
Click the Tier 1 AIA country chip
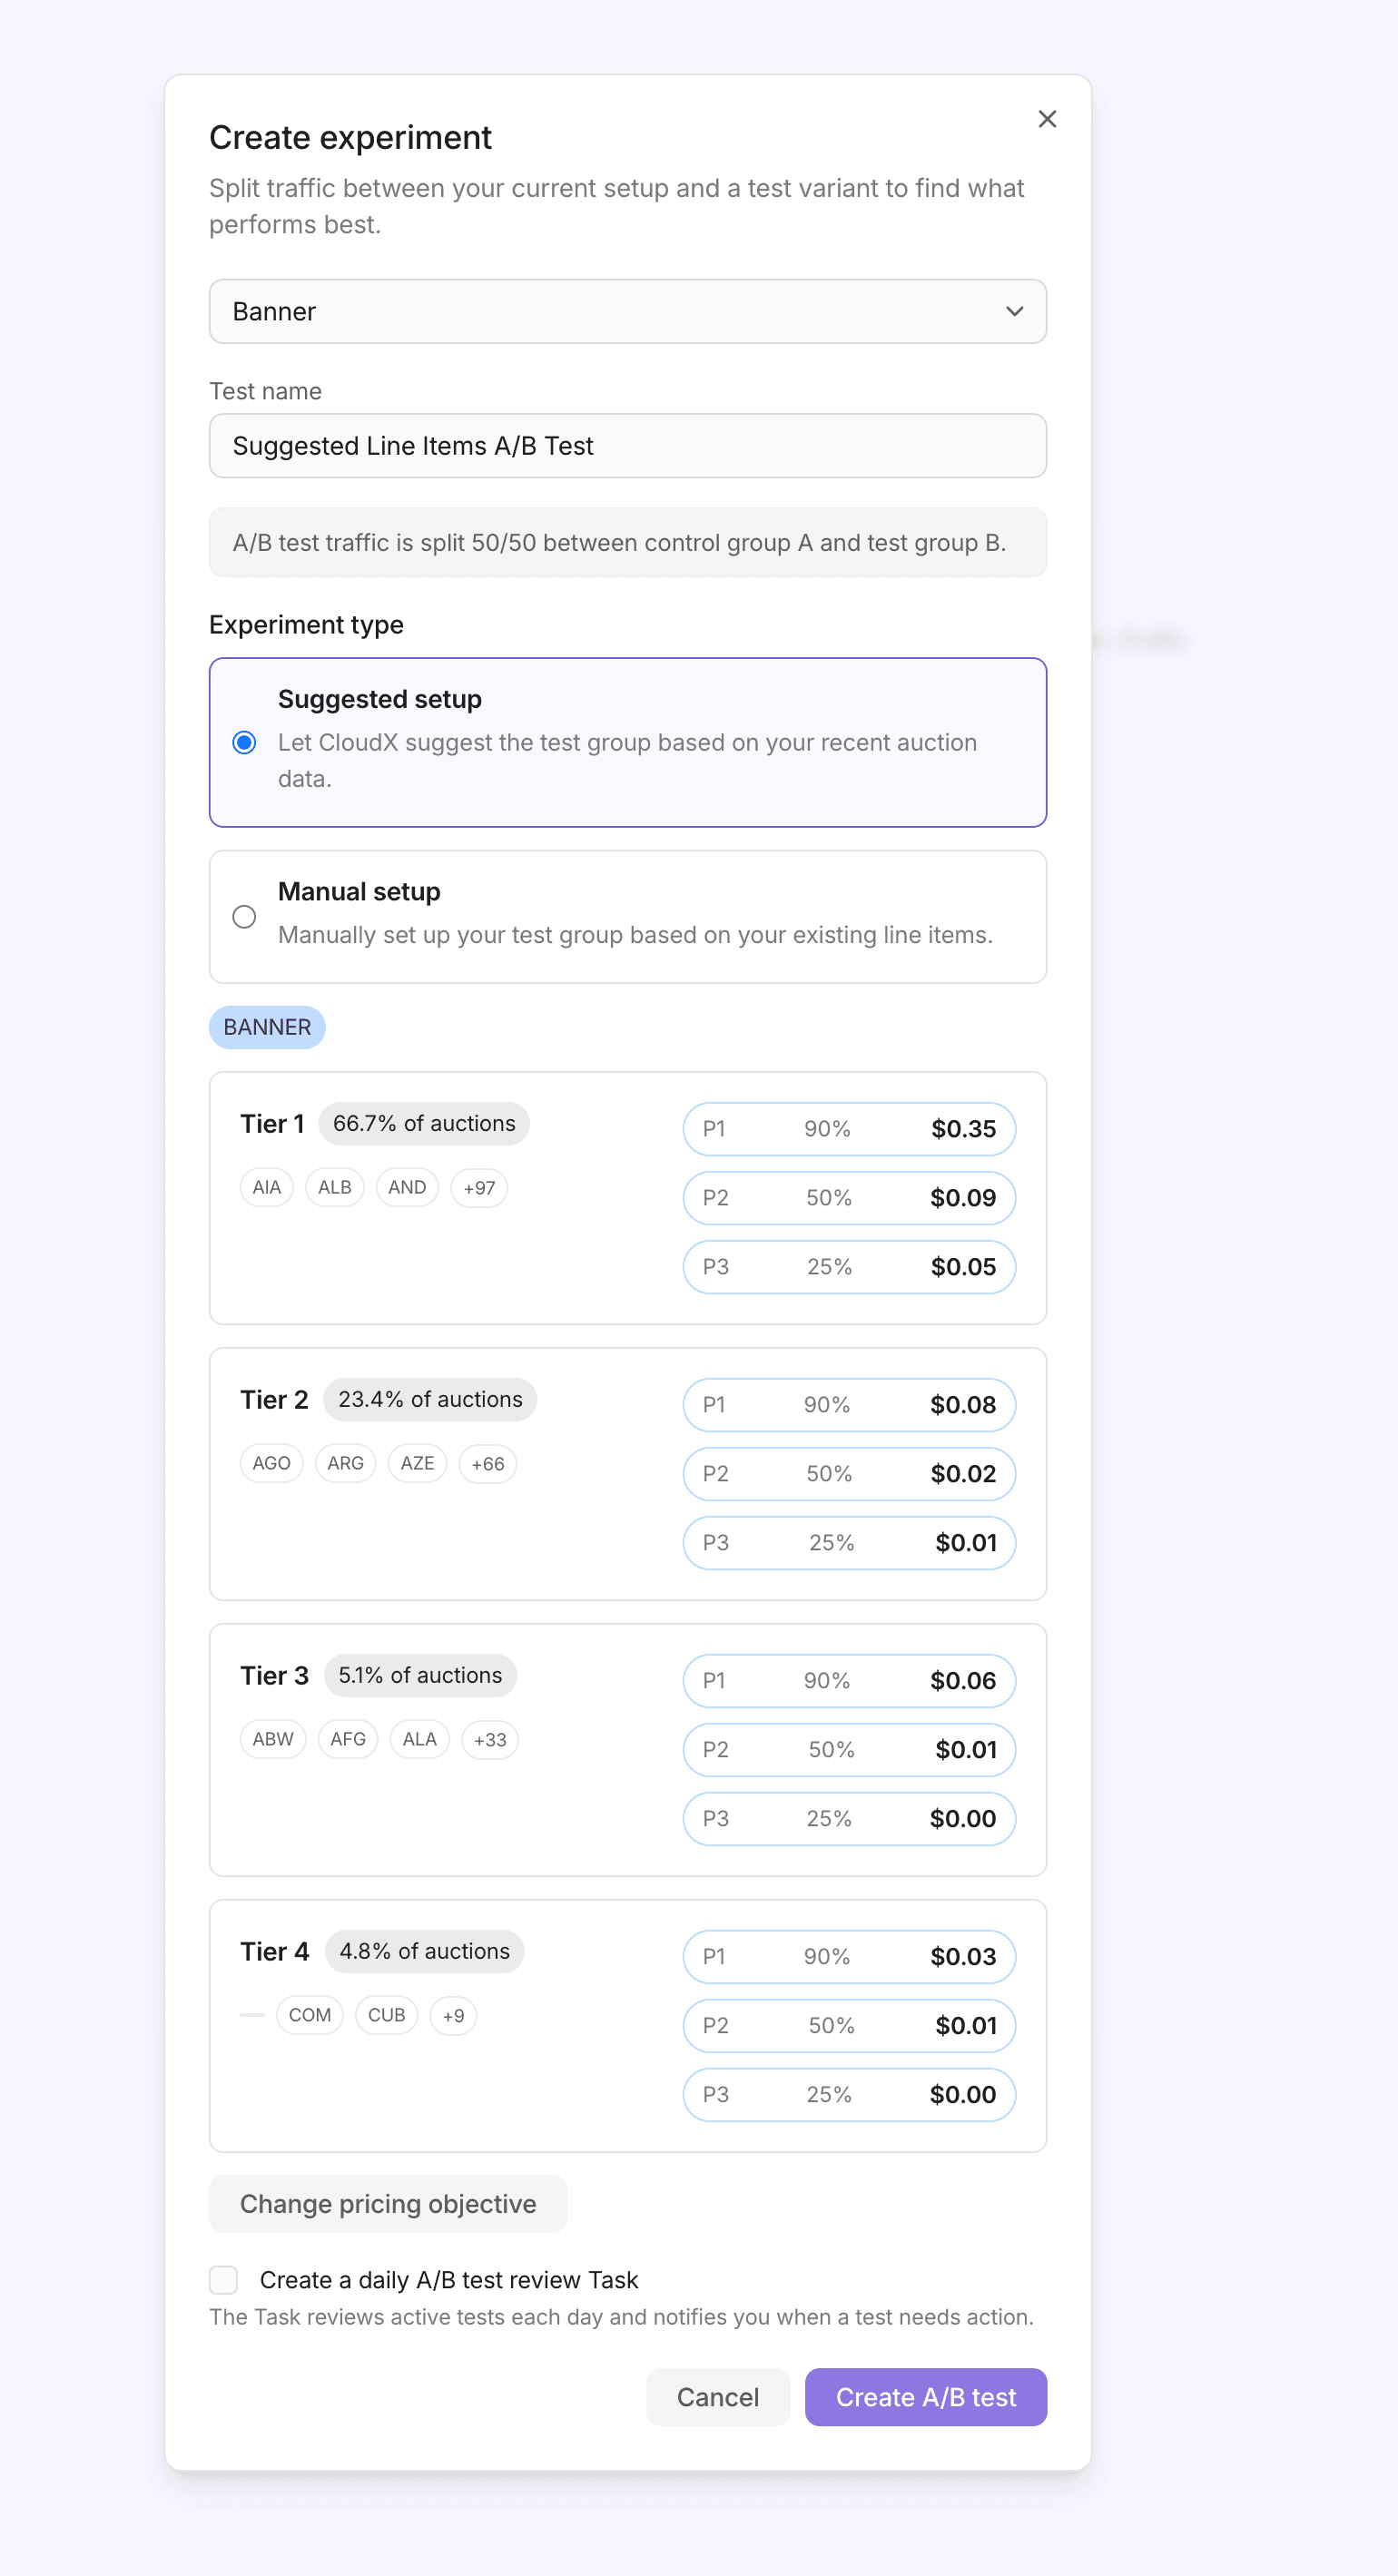coord(267,1188)
